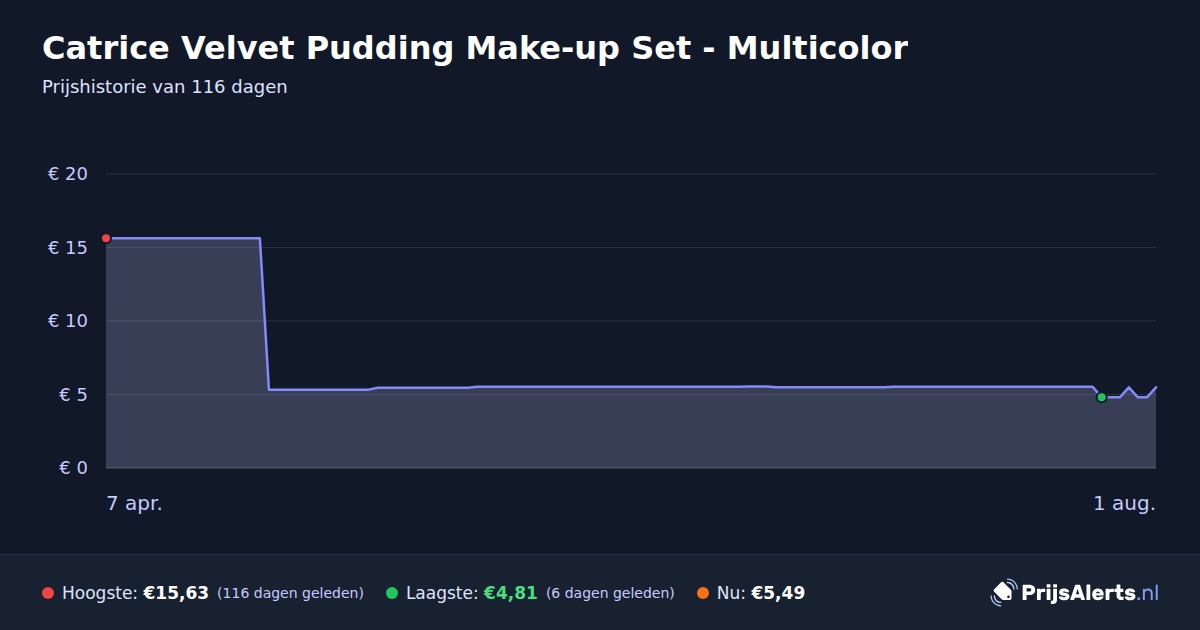This screenshot has height=630, width=1200.
Task: Click the € 10 axis label
Action: (68, 321)
